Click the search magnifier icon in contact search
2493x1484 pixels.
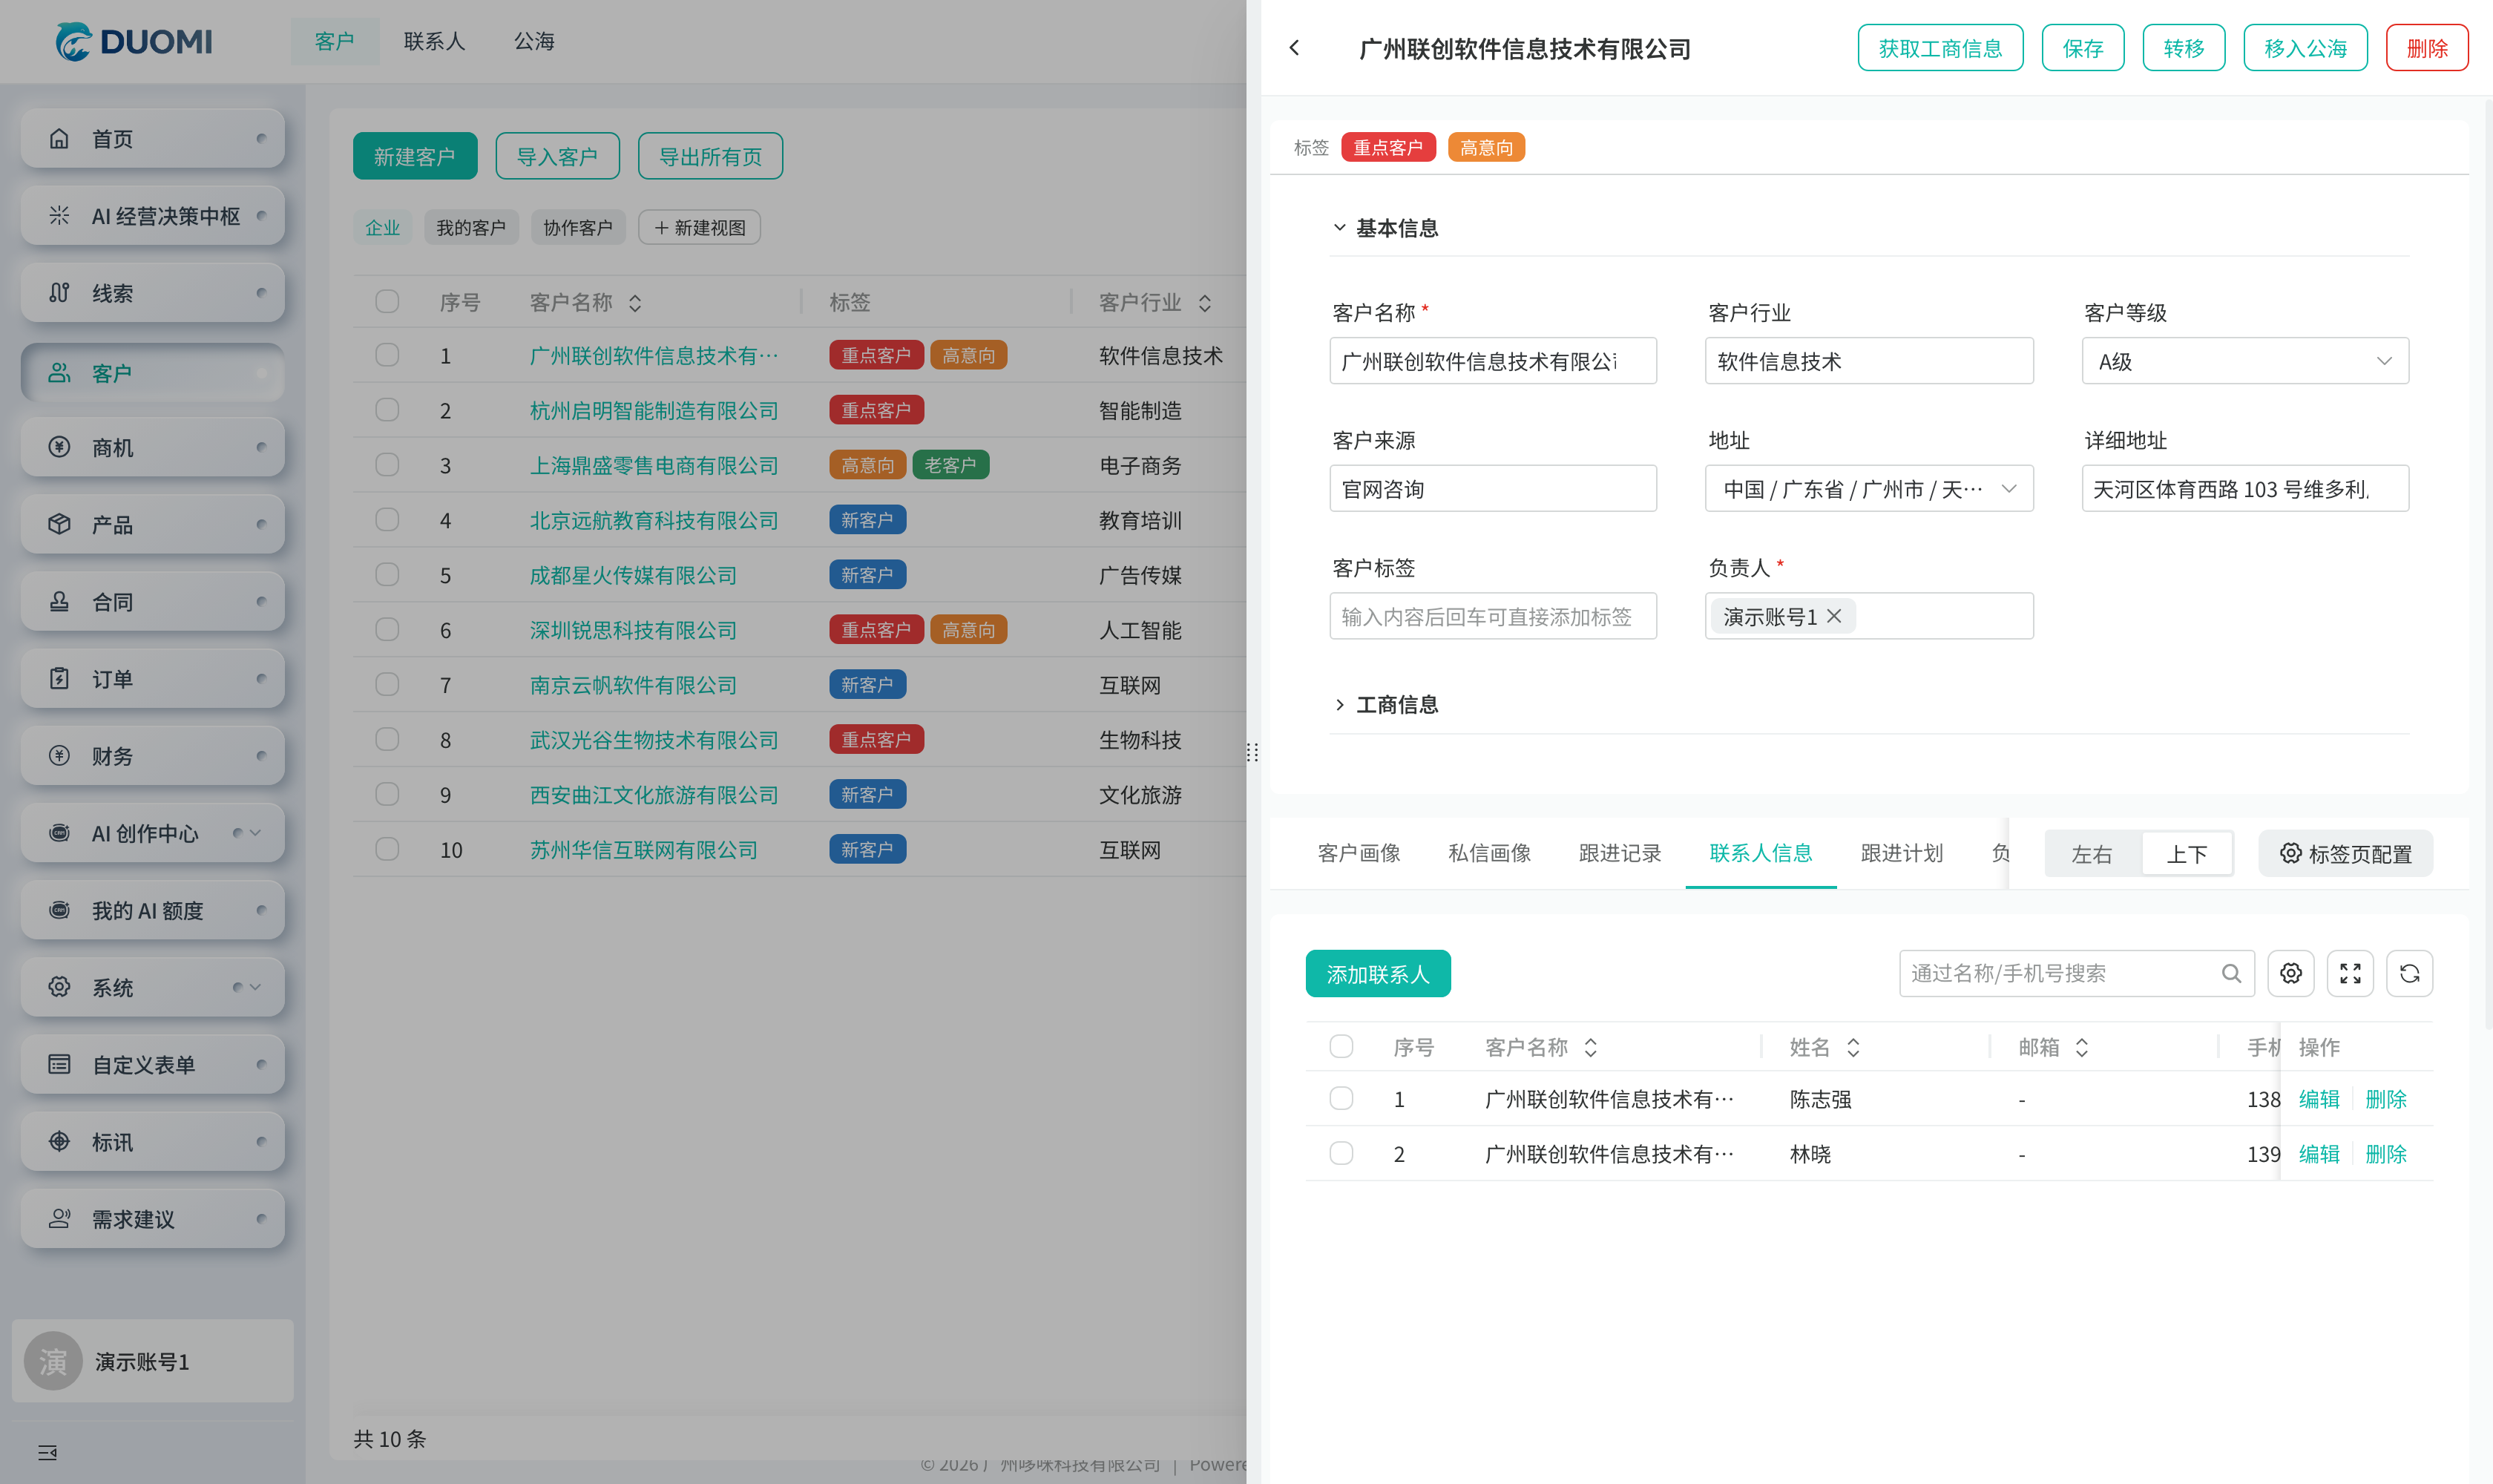click(2231, 973)
